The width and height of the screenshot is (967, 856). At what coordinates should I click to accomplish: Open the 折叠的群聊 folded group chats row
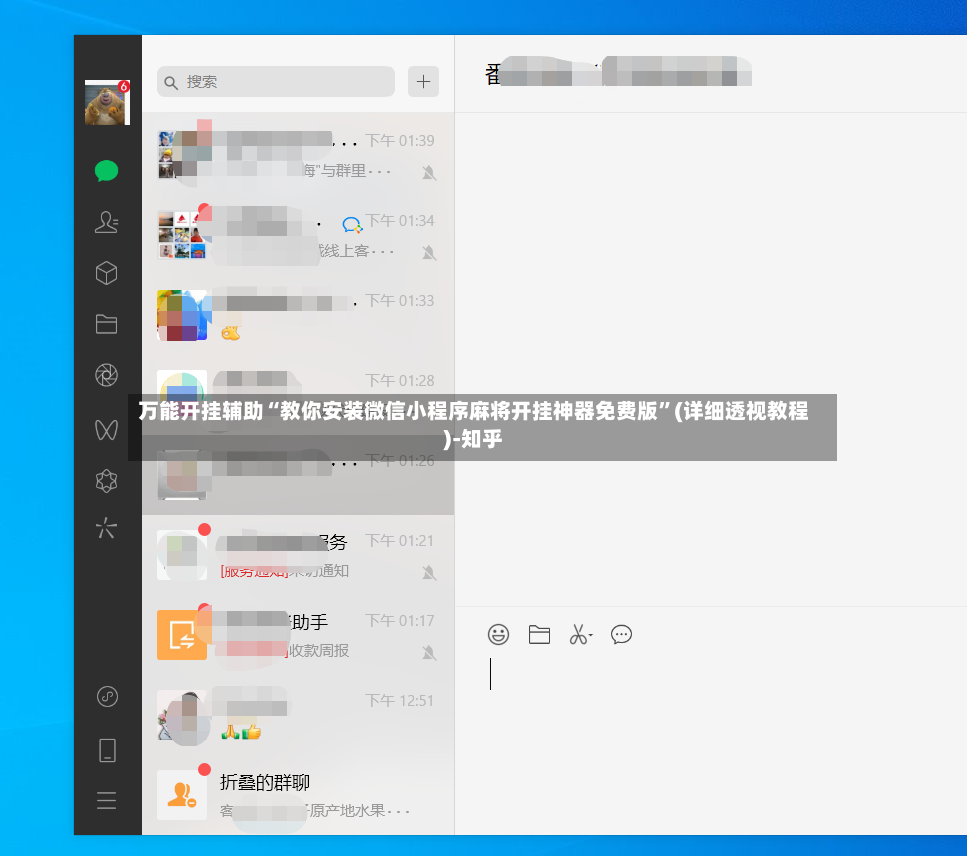298,796
